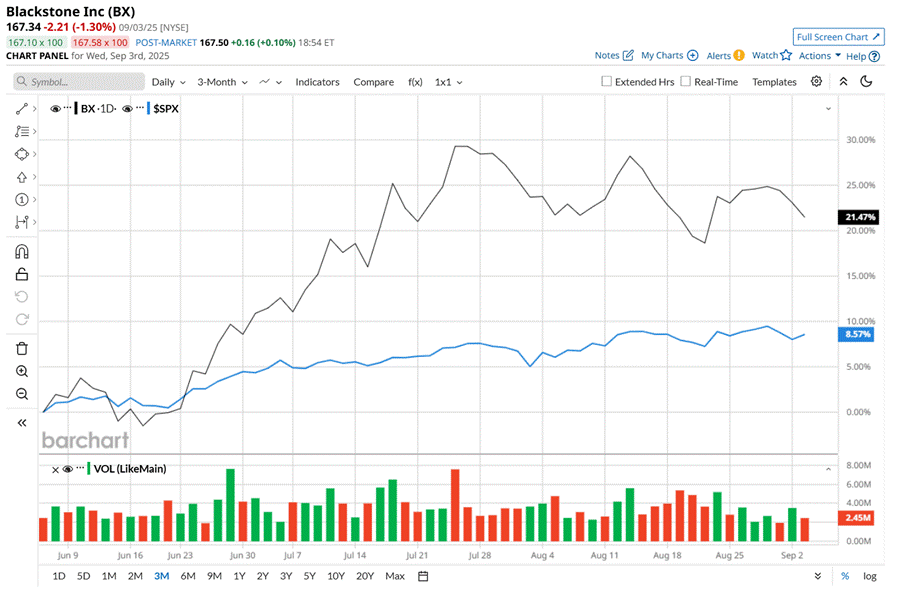
Task: Click the Watch star icon
Action: tap(786, 55)
